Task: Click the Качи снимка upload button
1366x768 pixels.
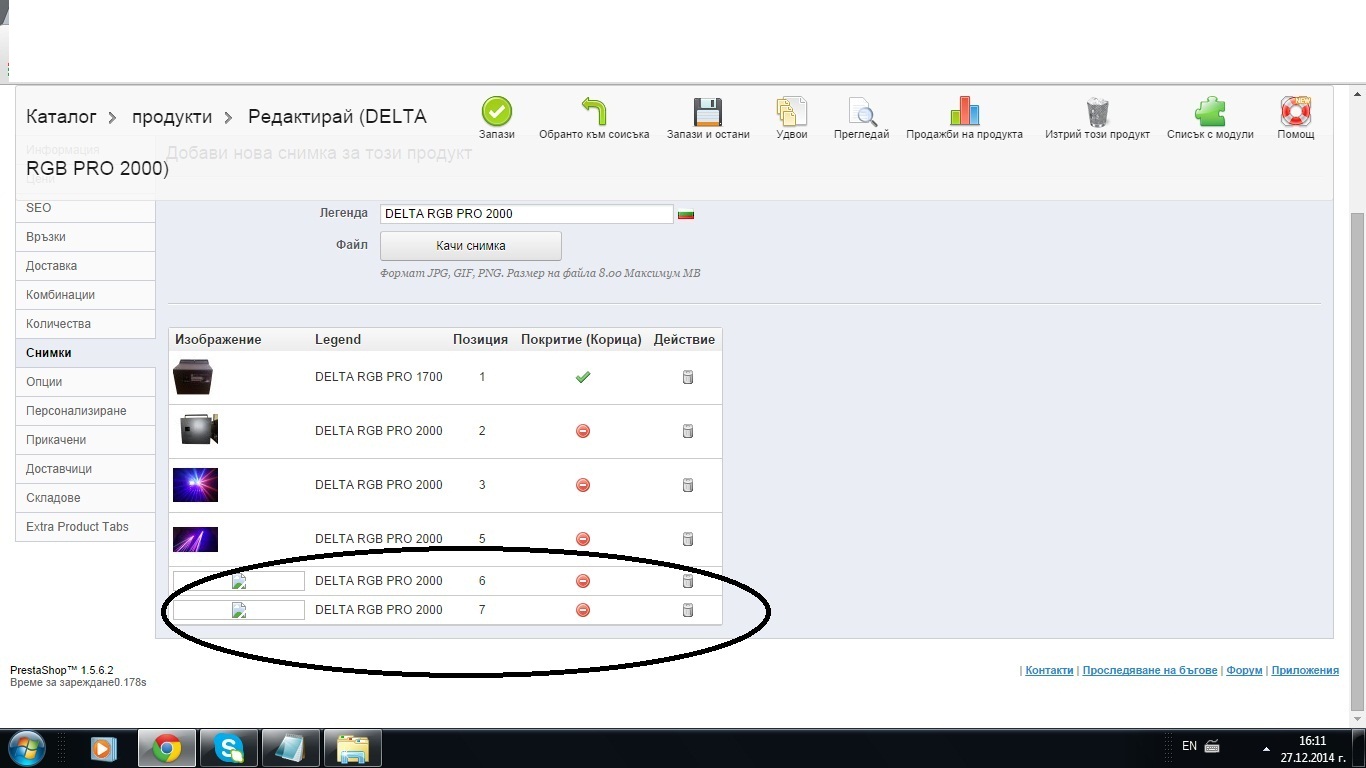Action: pos(471,246)
